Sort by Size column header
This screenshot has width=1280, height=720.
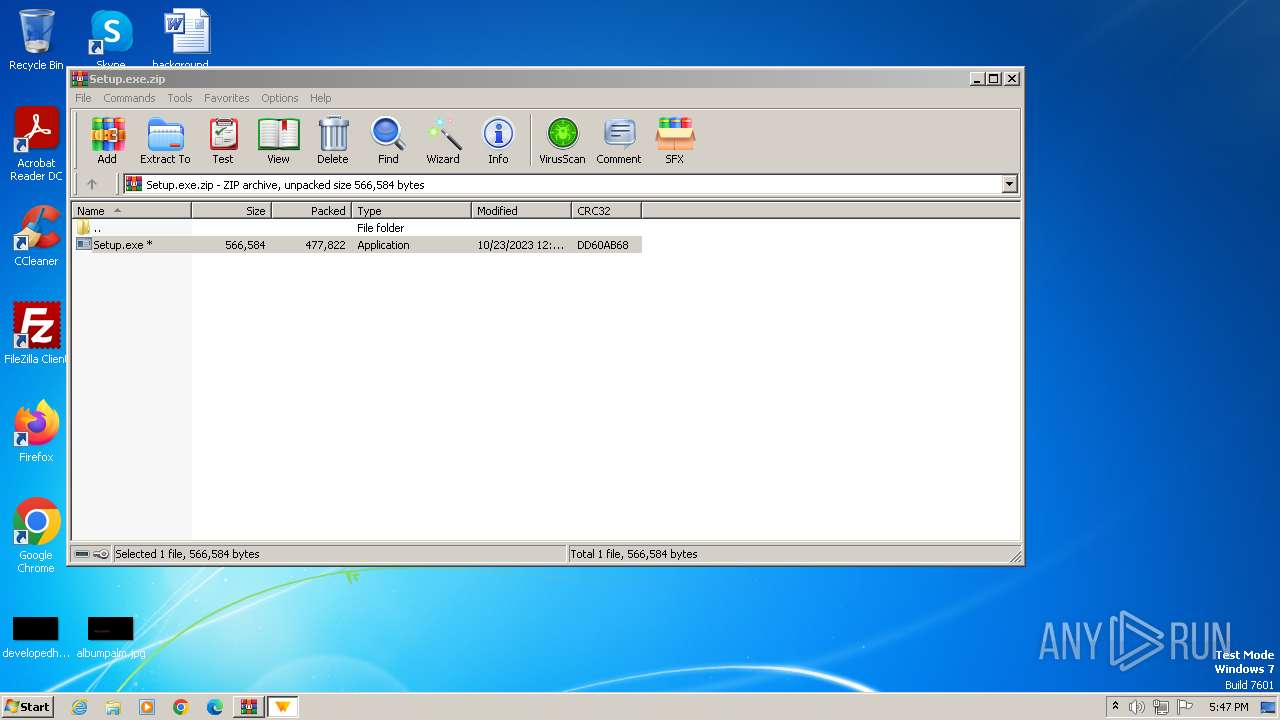pyautogui.click(x=231, y=211)
